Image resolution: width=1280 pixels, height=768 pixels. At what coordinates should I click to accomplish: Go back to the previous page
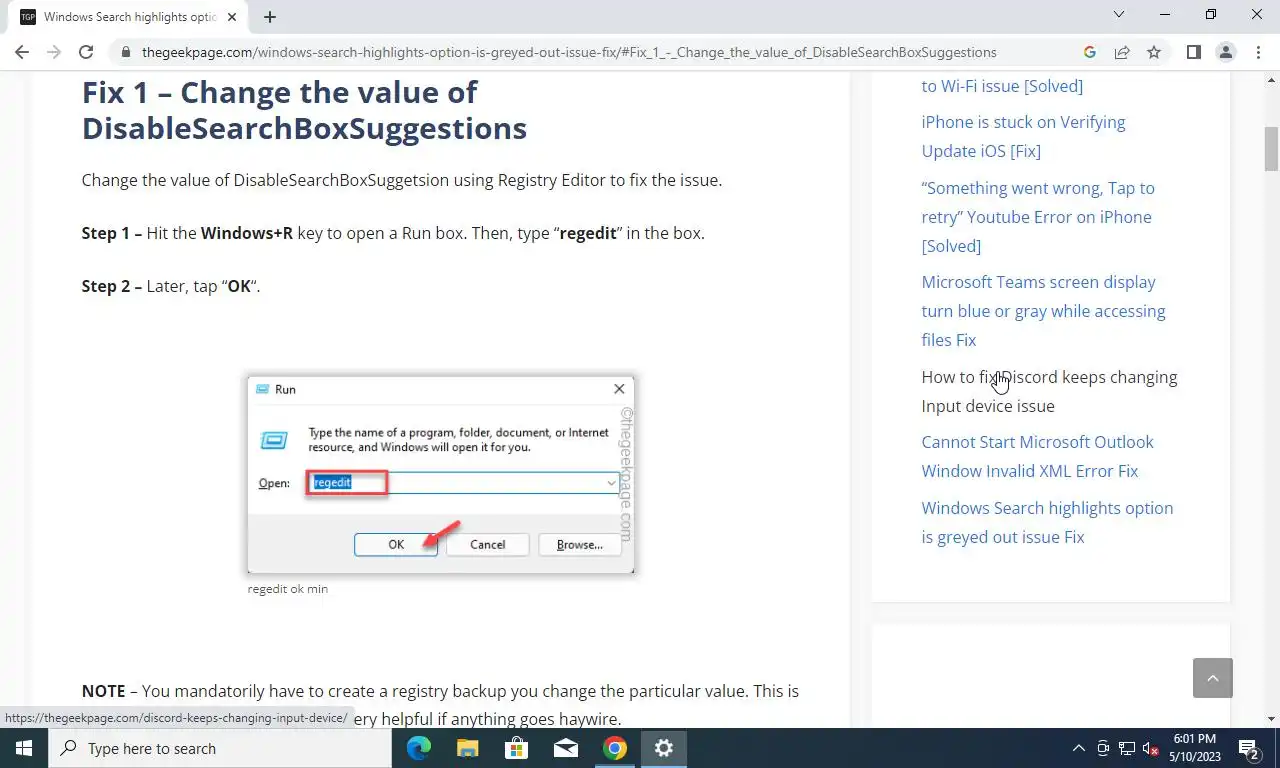(22, 52)
